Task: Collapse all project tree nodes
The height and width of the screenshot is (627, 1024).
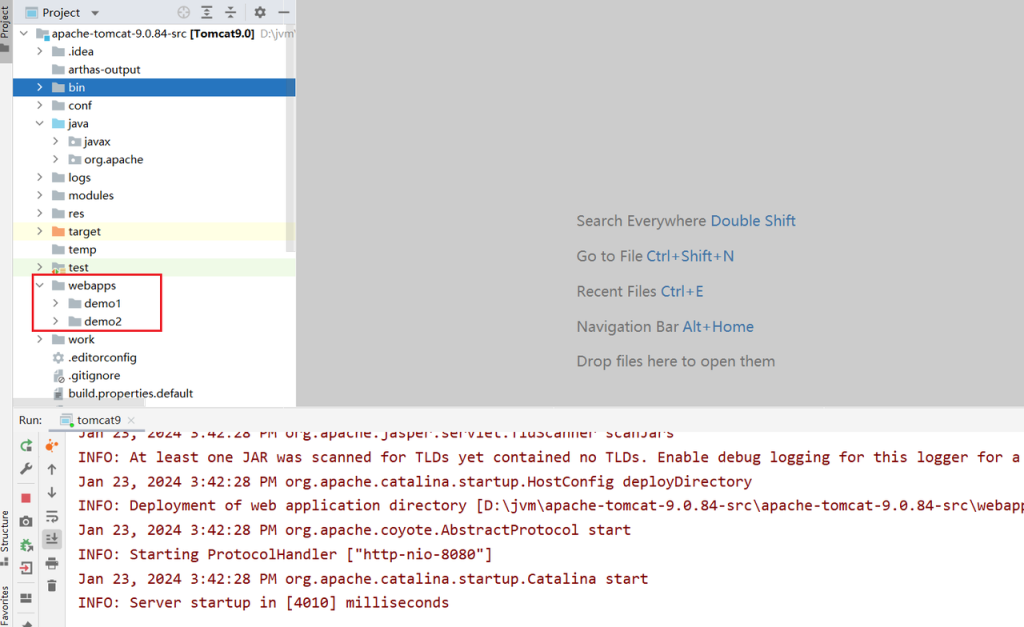Action: point(231,13)
